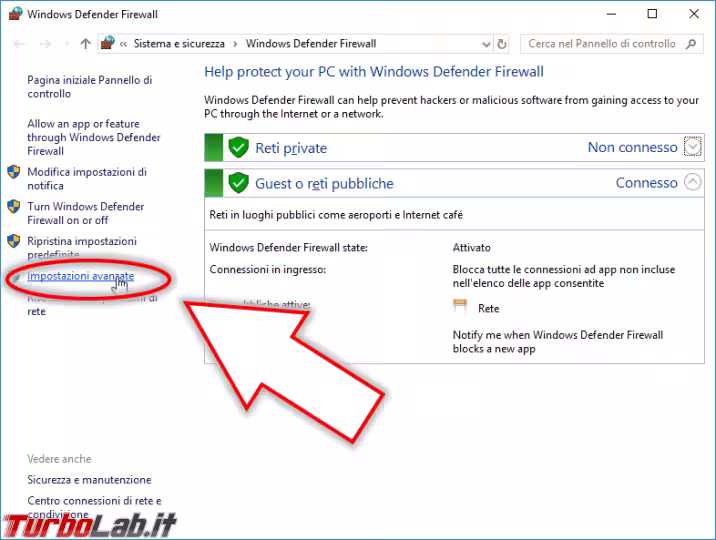Viewport: 716px width, 540px height.
Task: Select Windows Defender Firewall breadcrumb item
Action: click(311, 44)
